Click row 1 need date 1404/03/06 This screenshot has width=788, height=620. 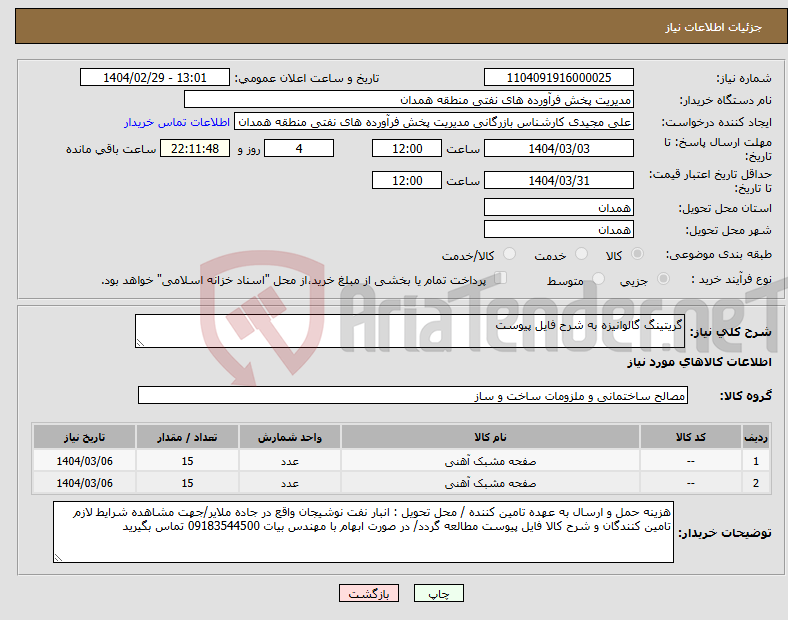[84, 461]
